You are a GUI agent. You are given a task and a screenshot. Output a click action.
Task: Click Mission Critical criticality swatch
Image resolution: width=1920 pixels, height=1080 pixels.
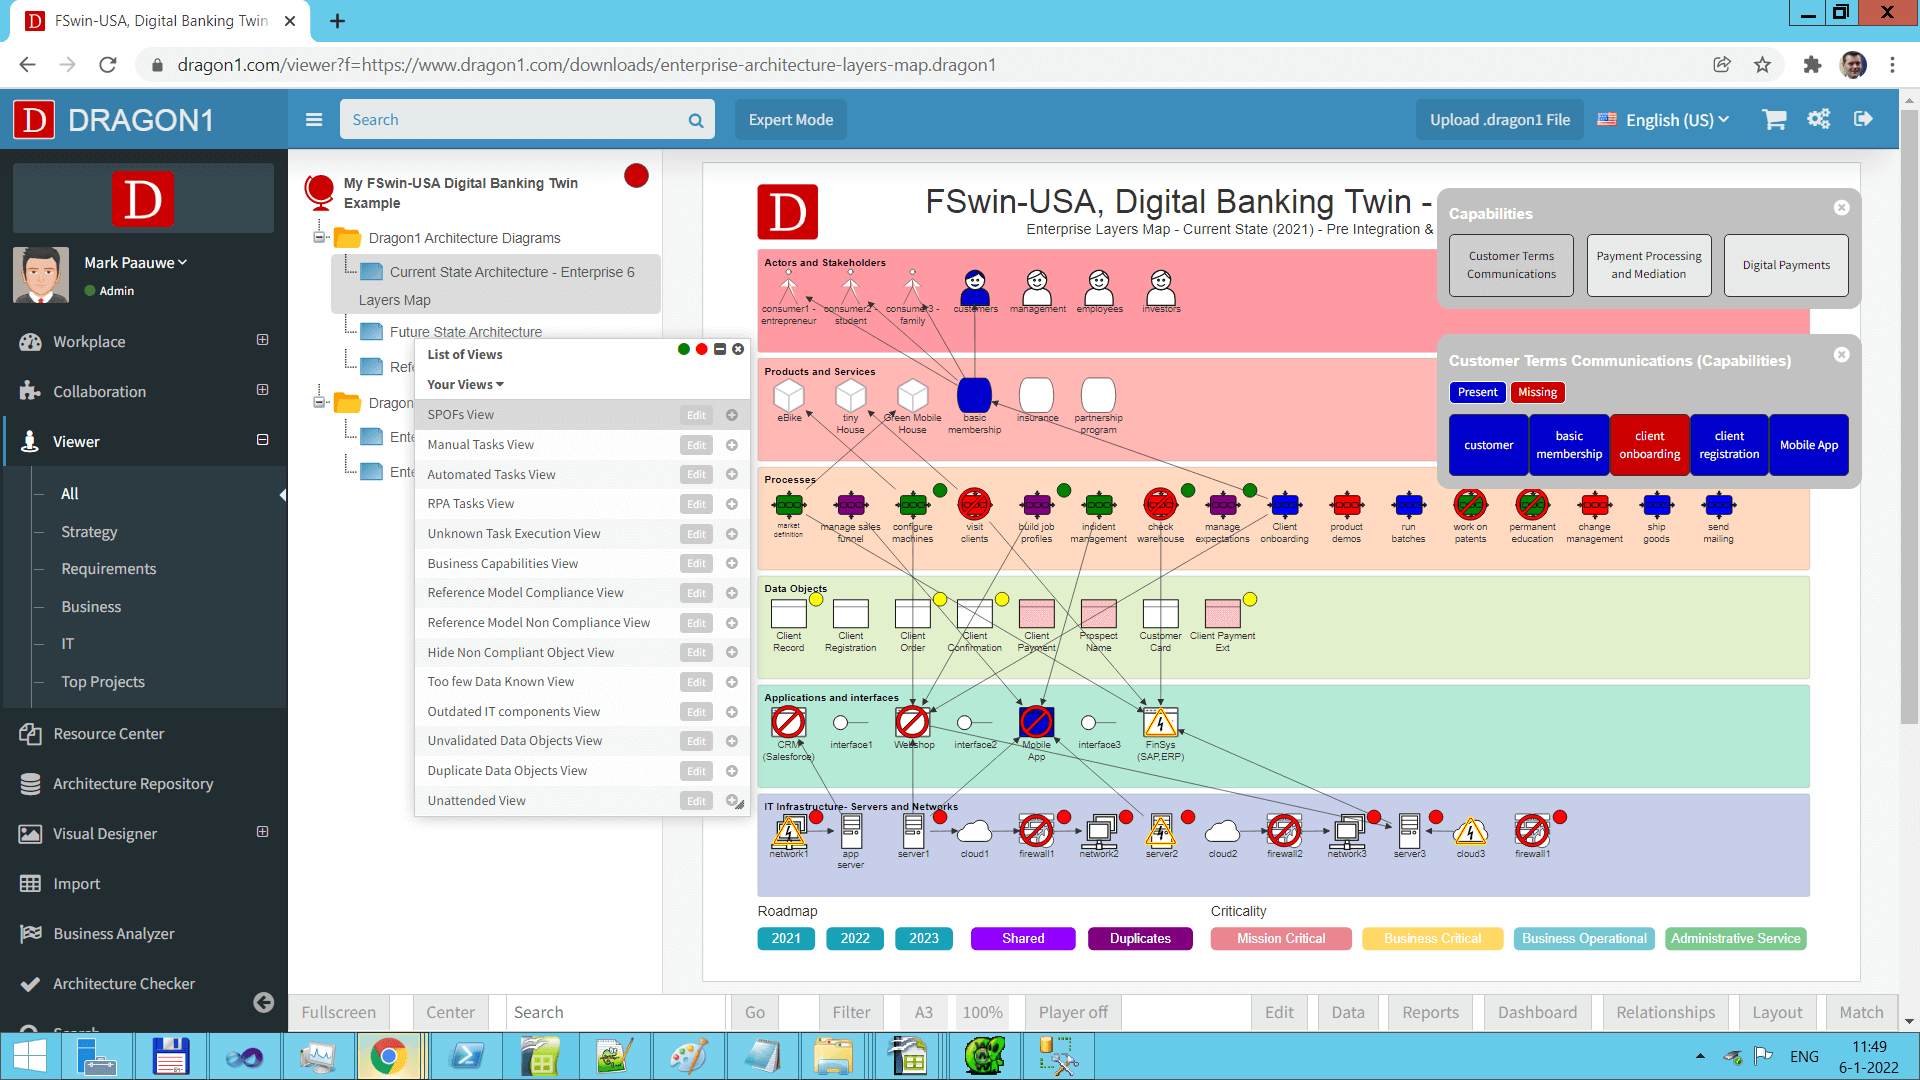tap(1280, 938)
